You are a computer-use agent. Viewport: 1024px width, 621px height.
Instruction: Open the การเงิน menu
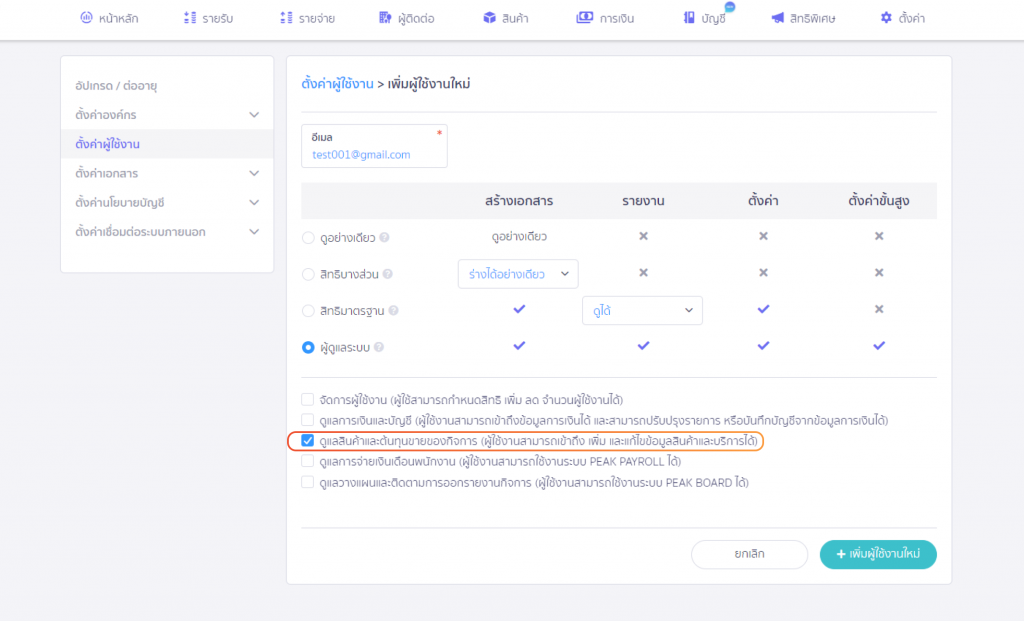point(605,18)
